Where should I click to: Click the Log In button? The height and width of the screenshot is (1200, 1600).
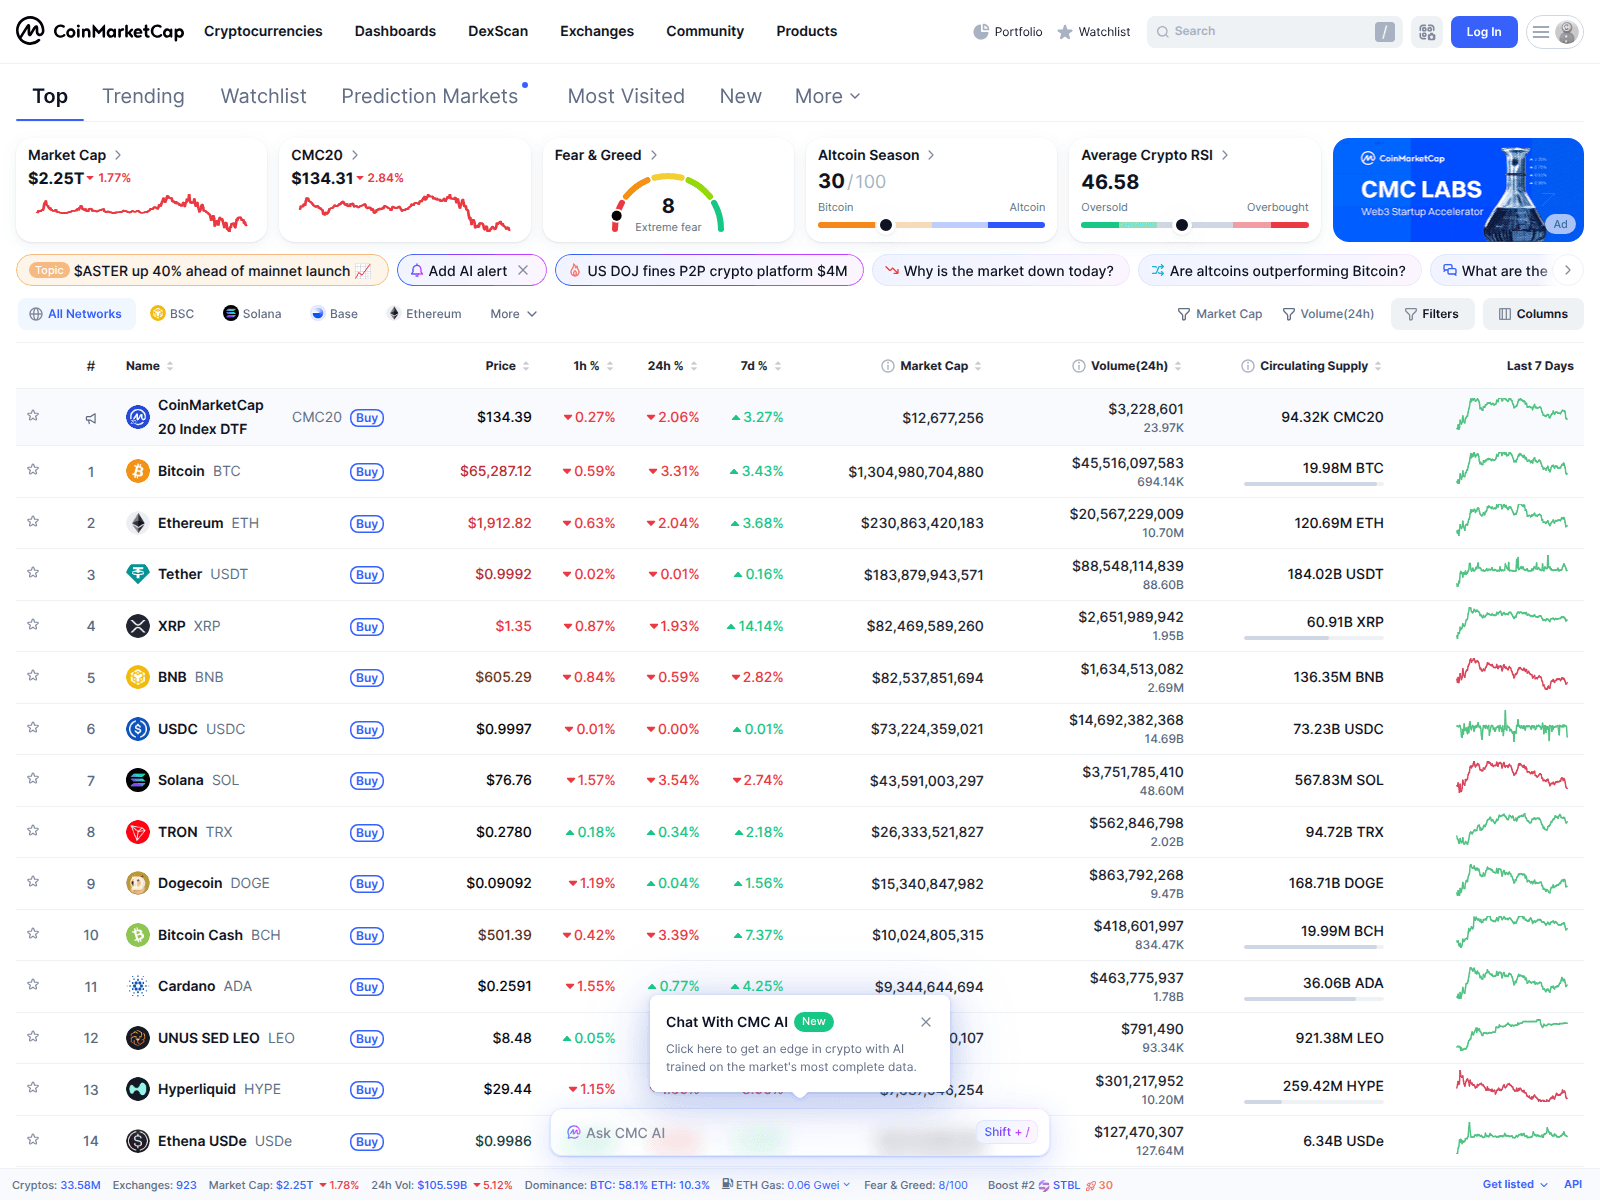(x=1484, y=31)
